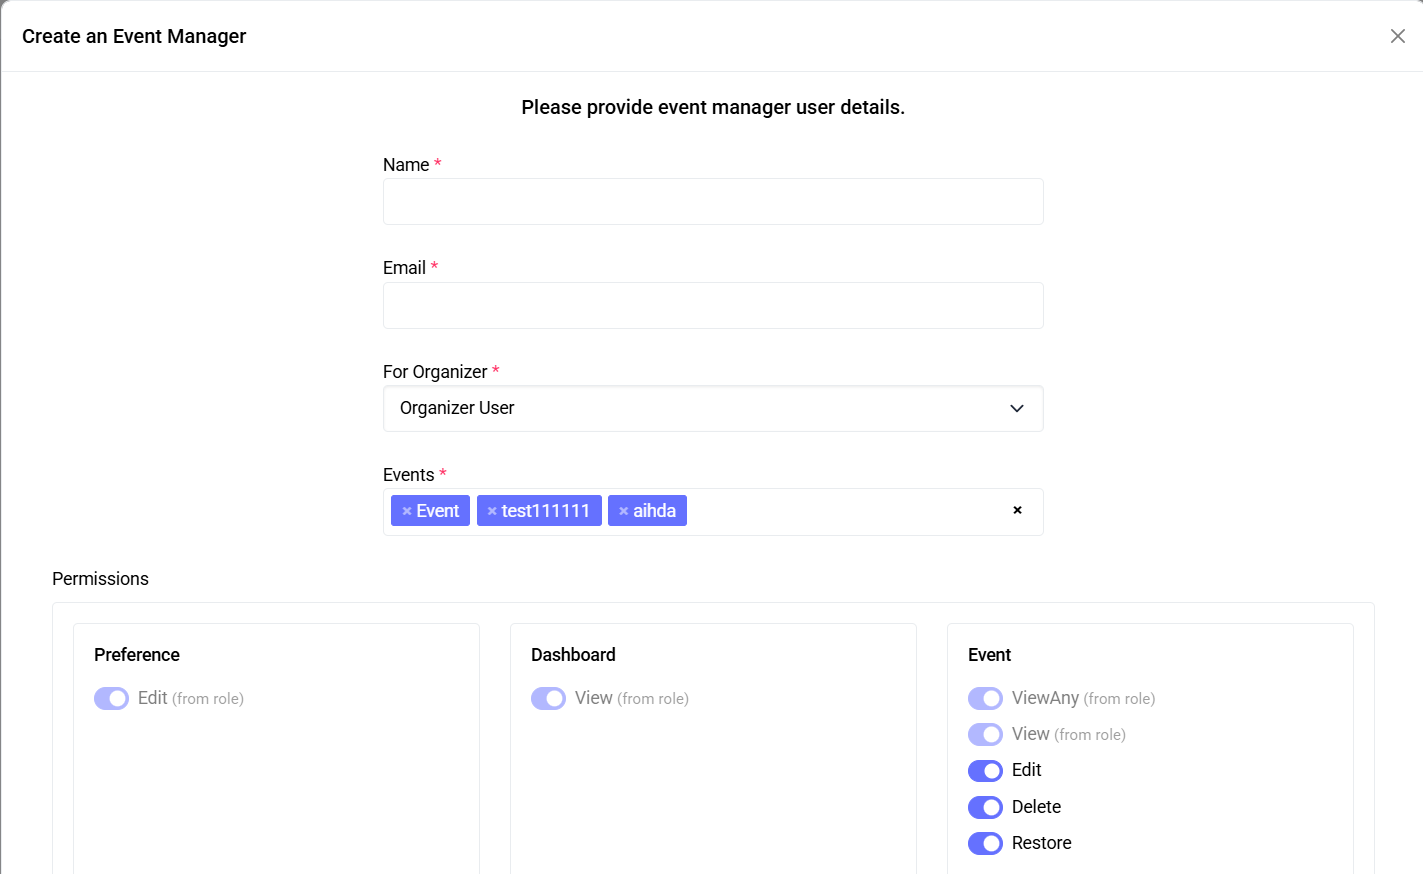Toggle the Dashboard View permission
The height and width of the screenshot is (874, 1423).
(548, 698)
